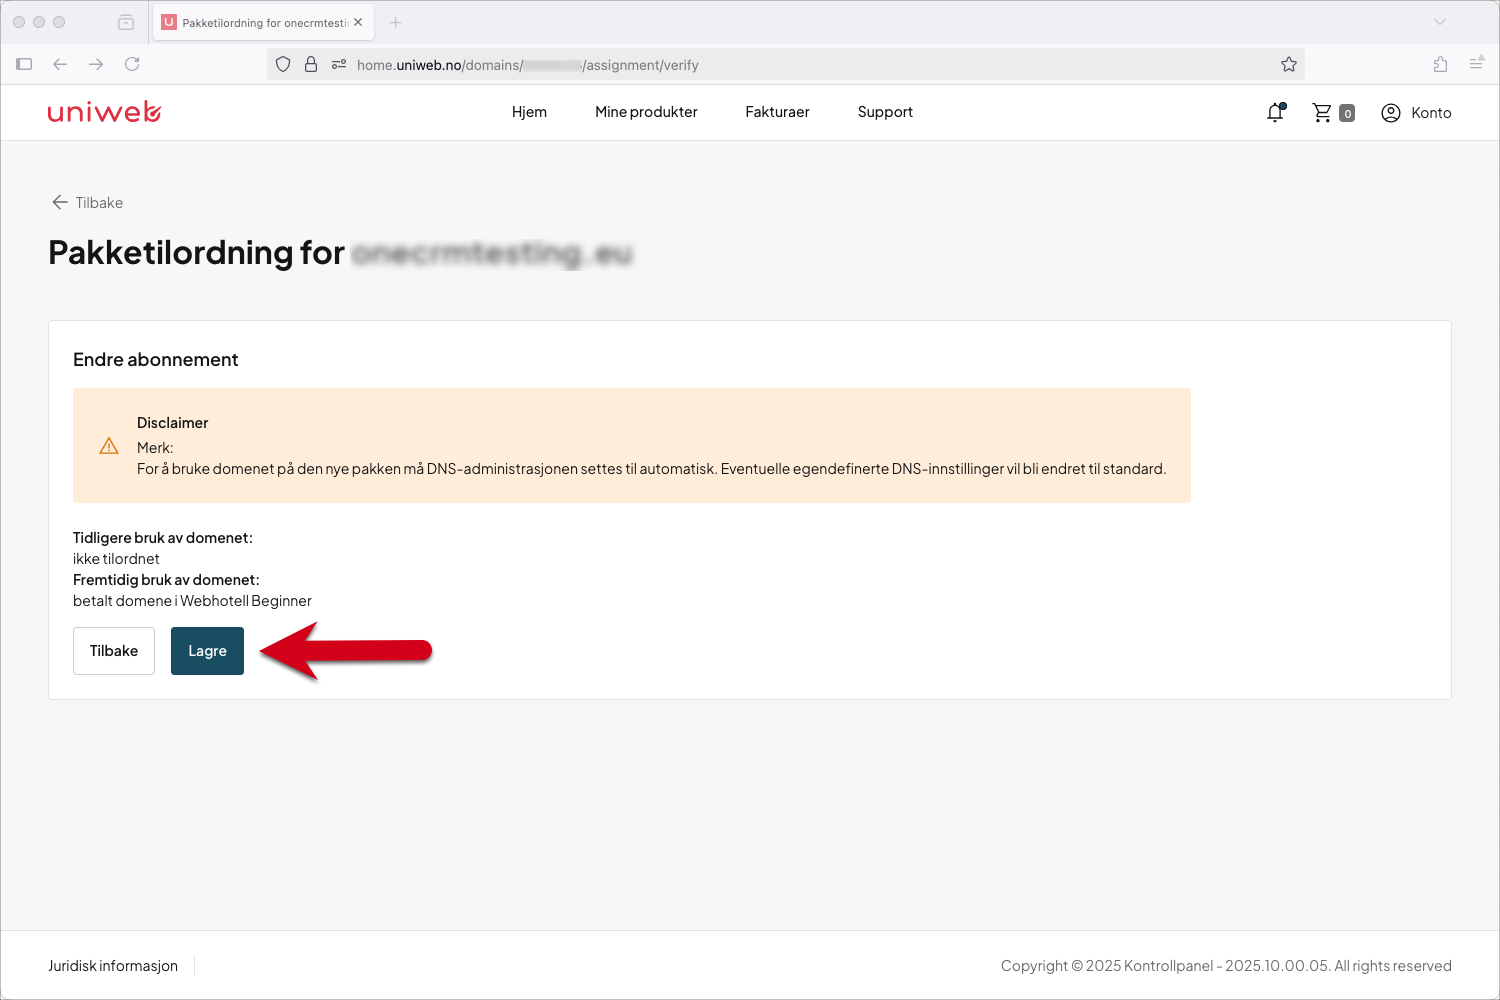Open Fakturaer
1500x1000 pixels.
777,112
